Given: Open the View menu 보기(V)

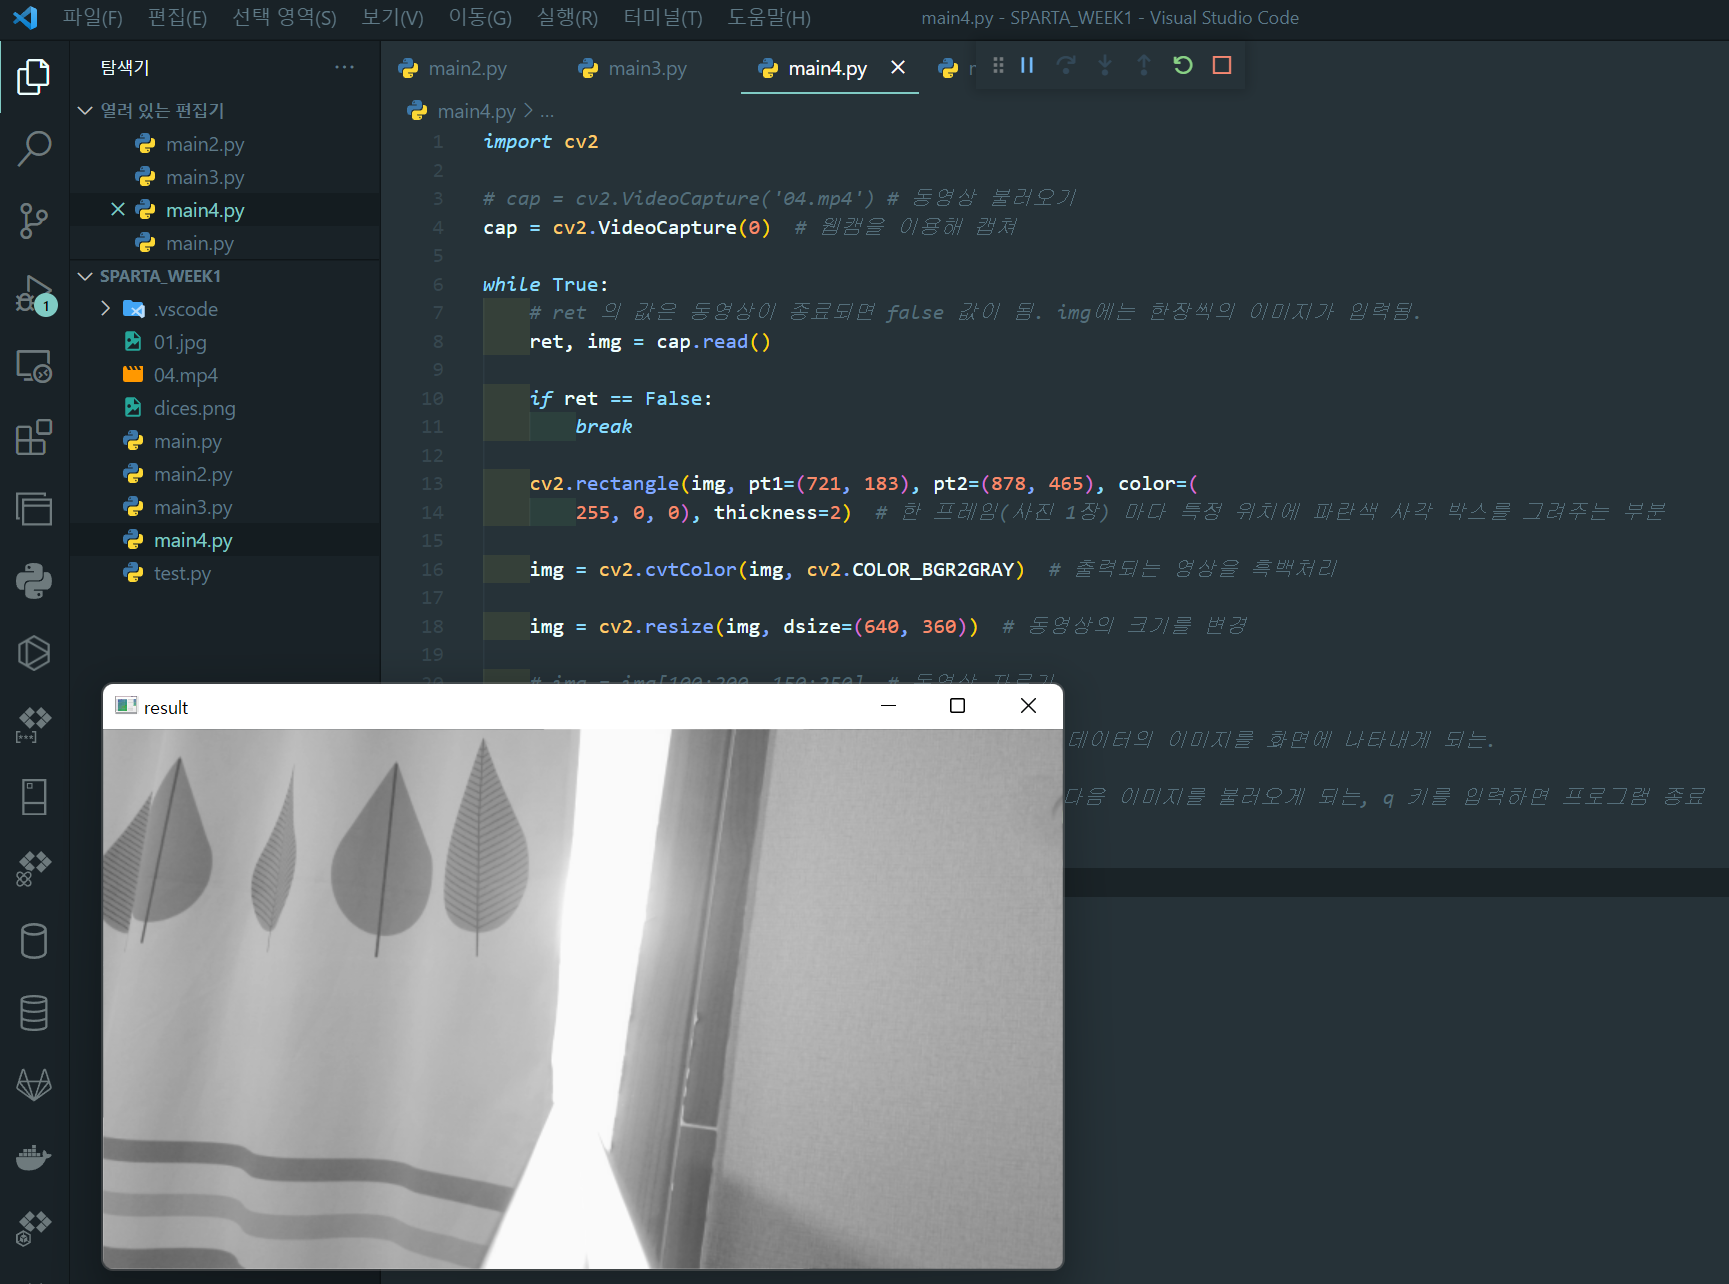Looking at the screenshot, I should pyautogui.click(x=392, y=17).
